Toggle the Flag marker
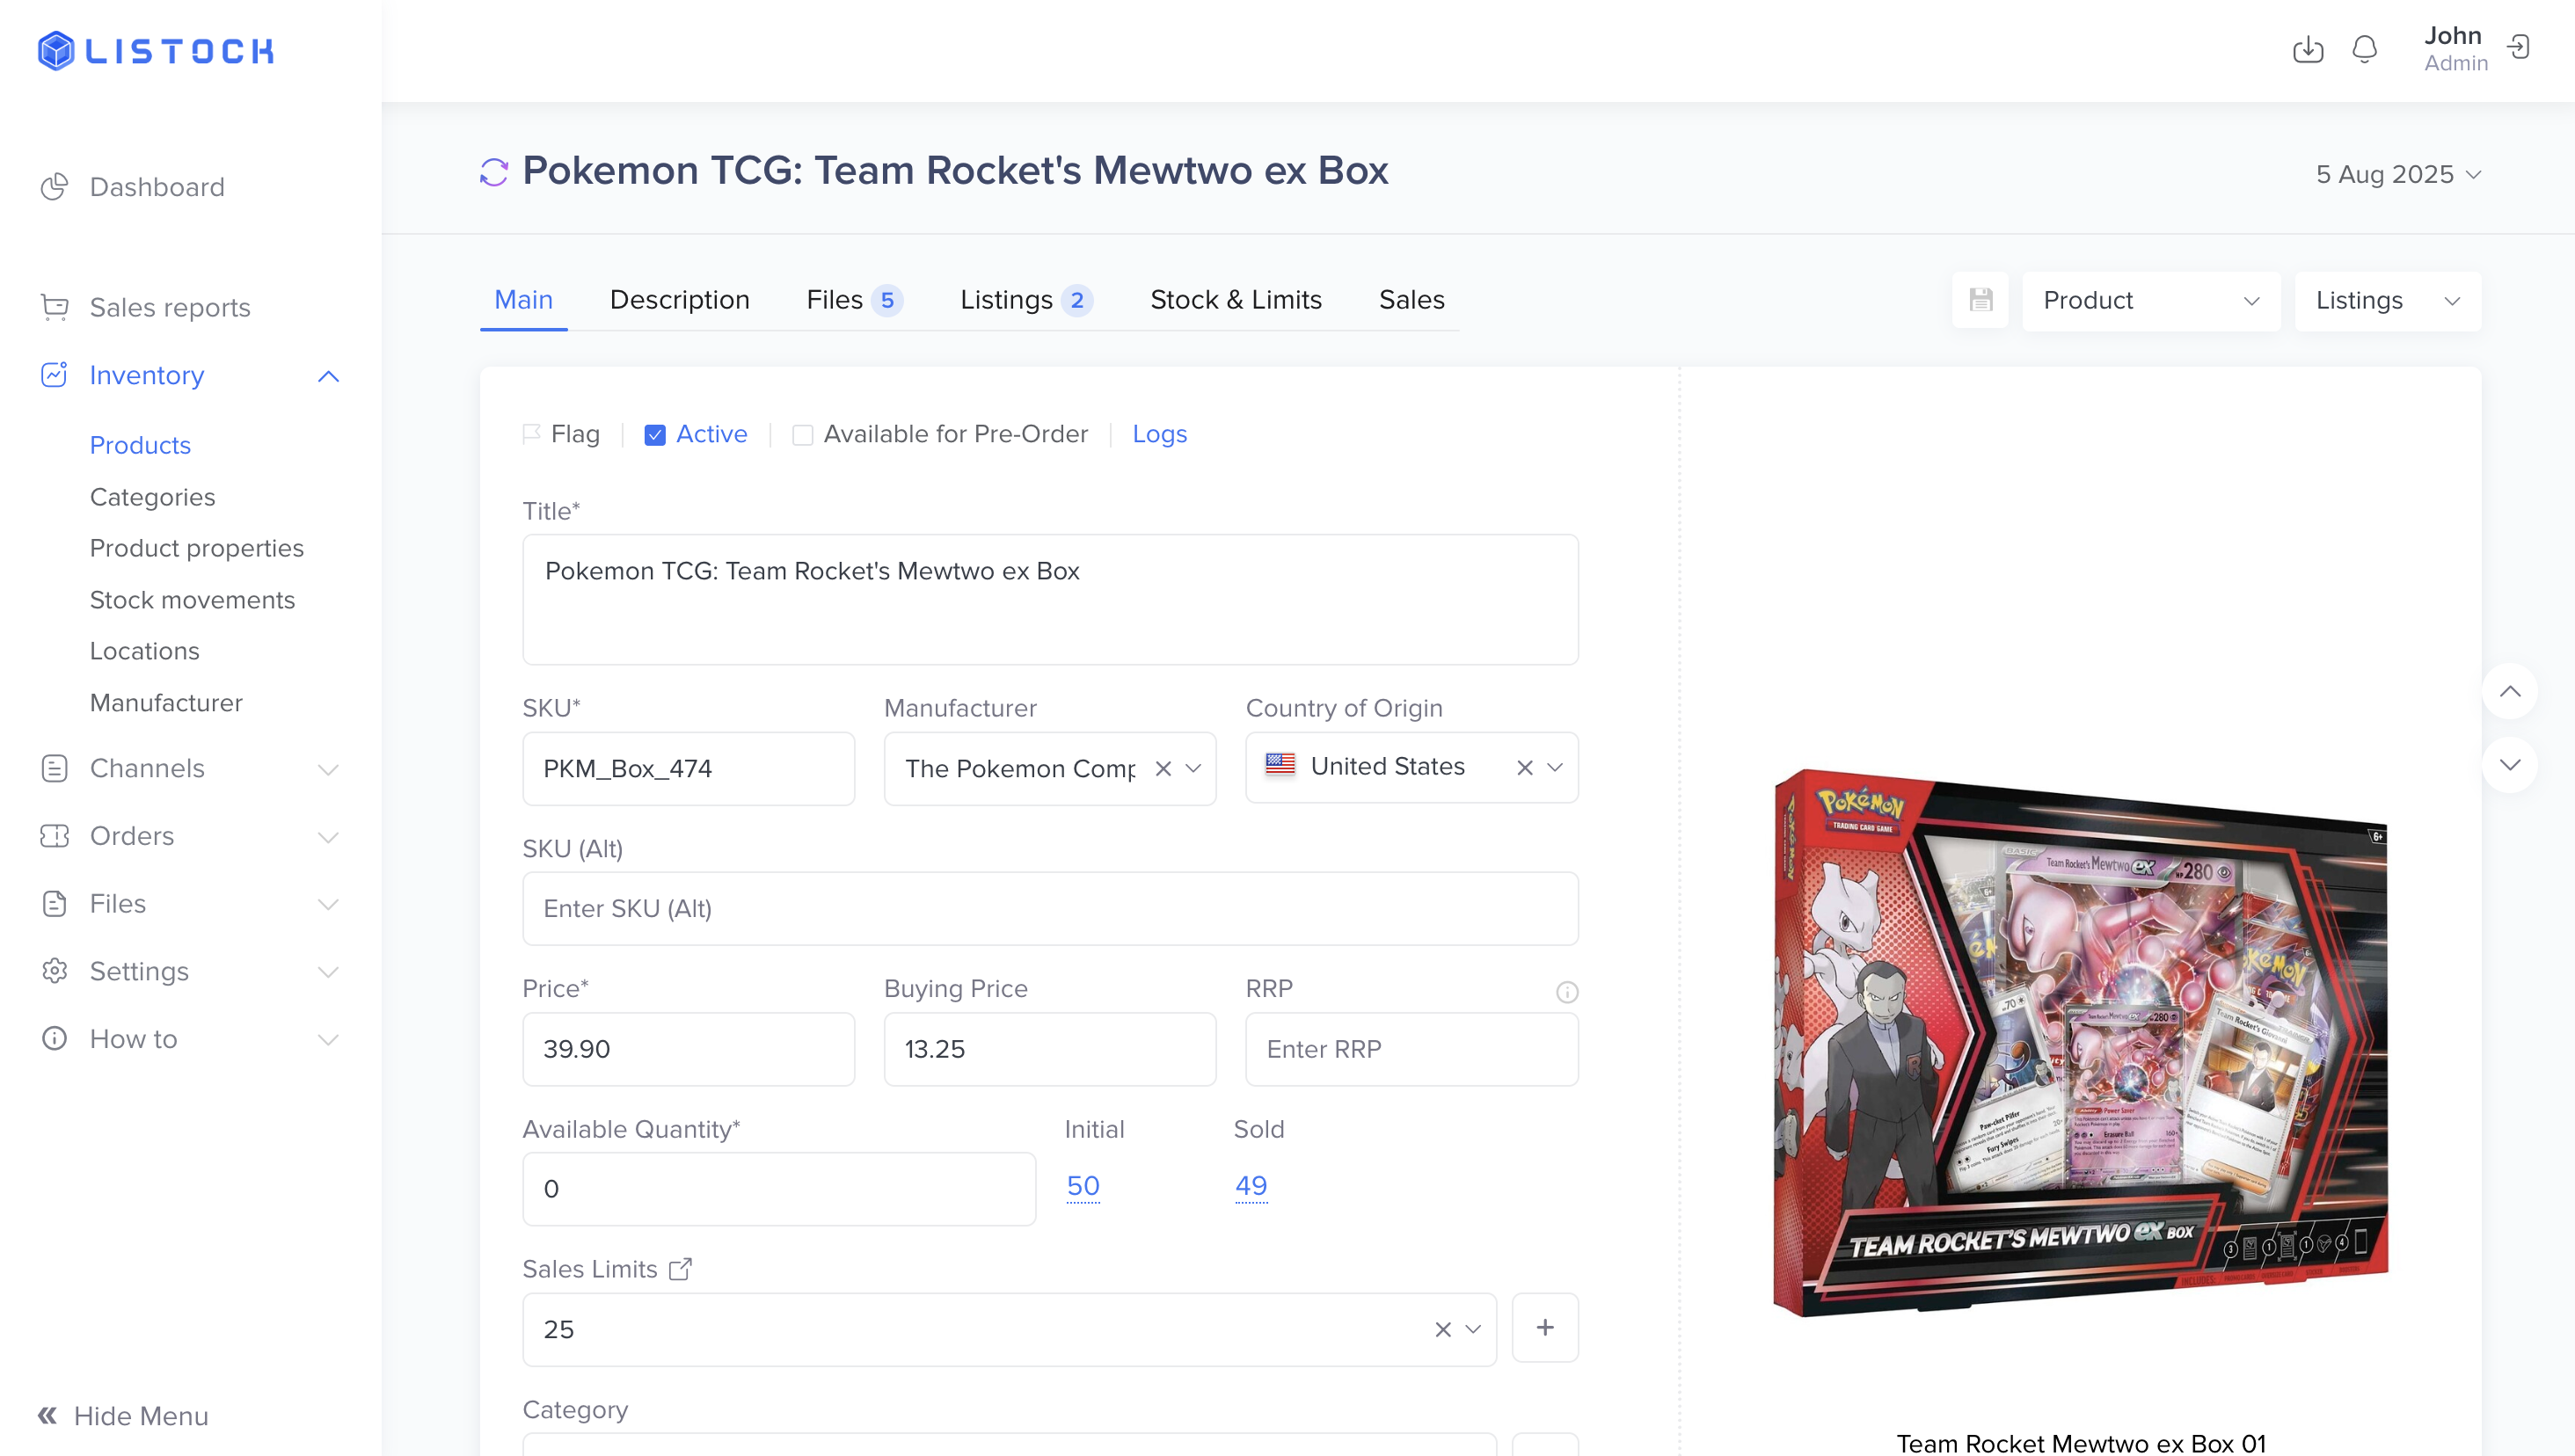Viewport: 2575px width, 1456px height. point(532,434)
